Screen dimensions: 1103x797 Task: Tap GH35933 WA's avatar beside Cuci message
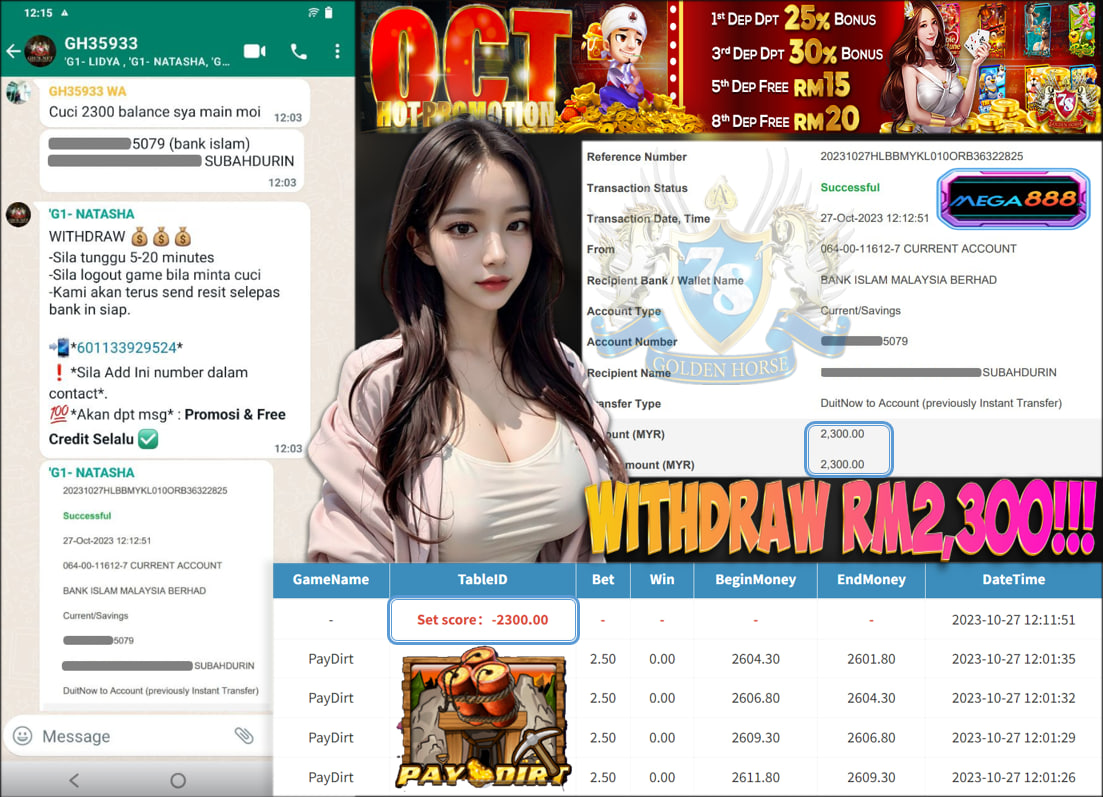click(18, 92)
